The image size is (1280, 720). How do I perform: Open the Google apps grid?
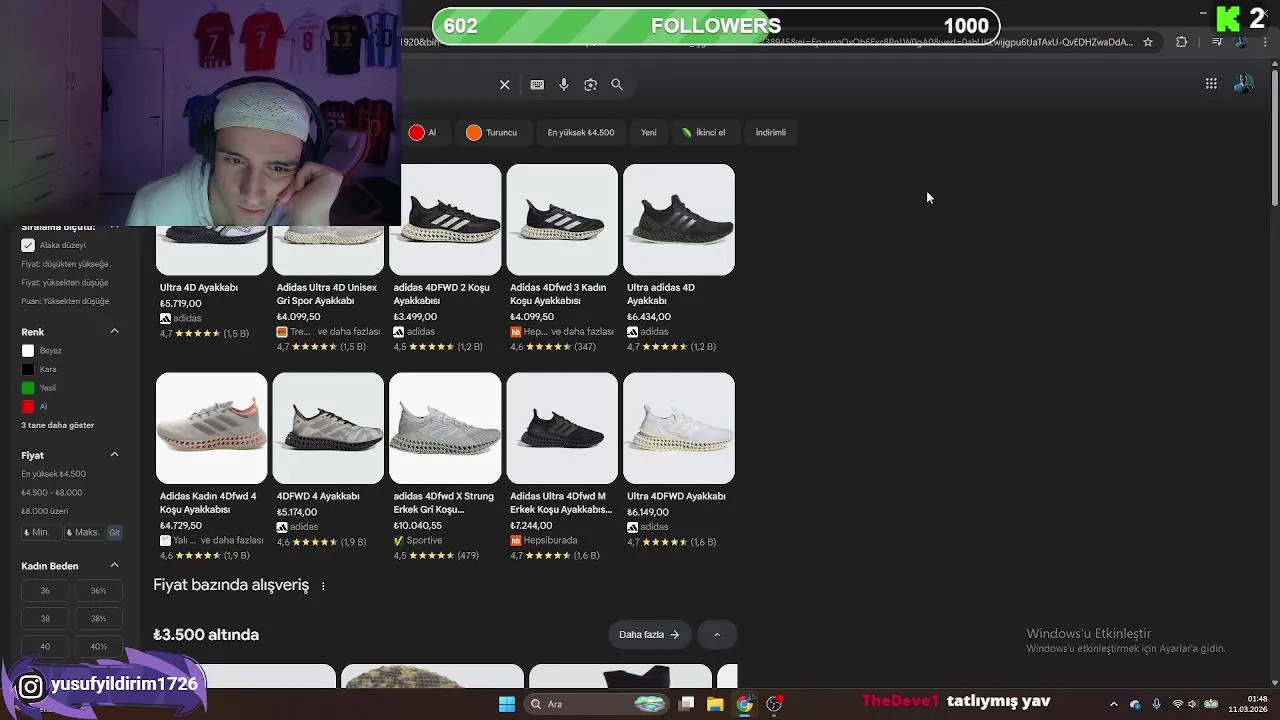click(x=1211, y=84)
